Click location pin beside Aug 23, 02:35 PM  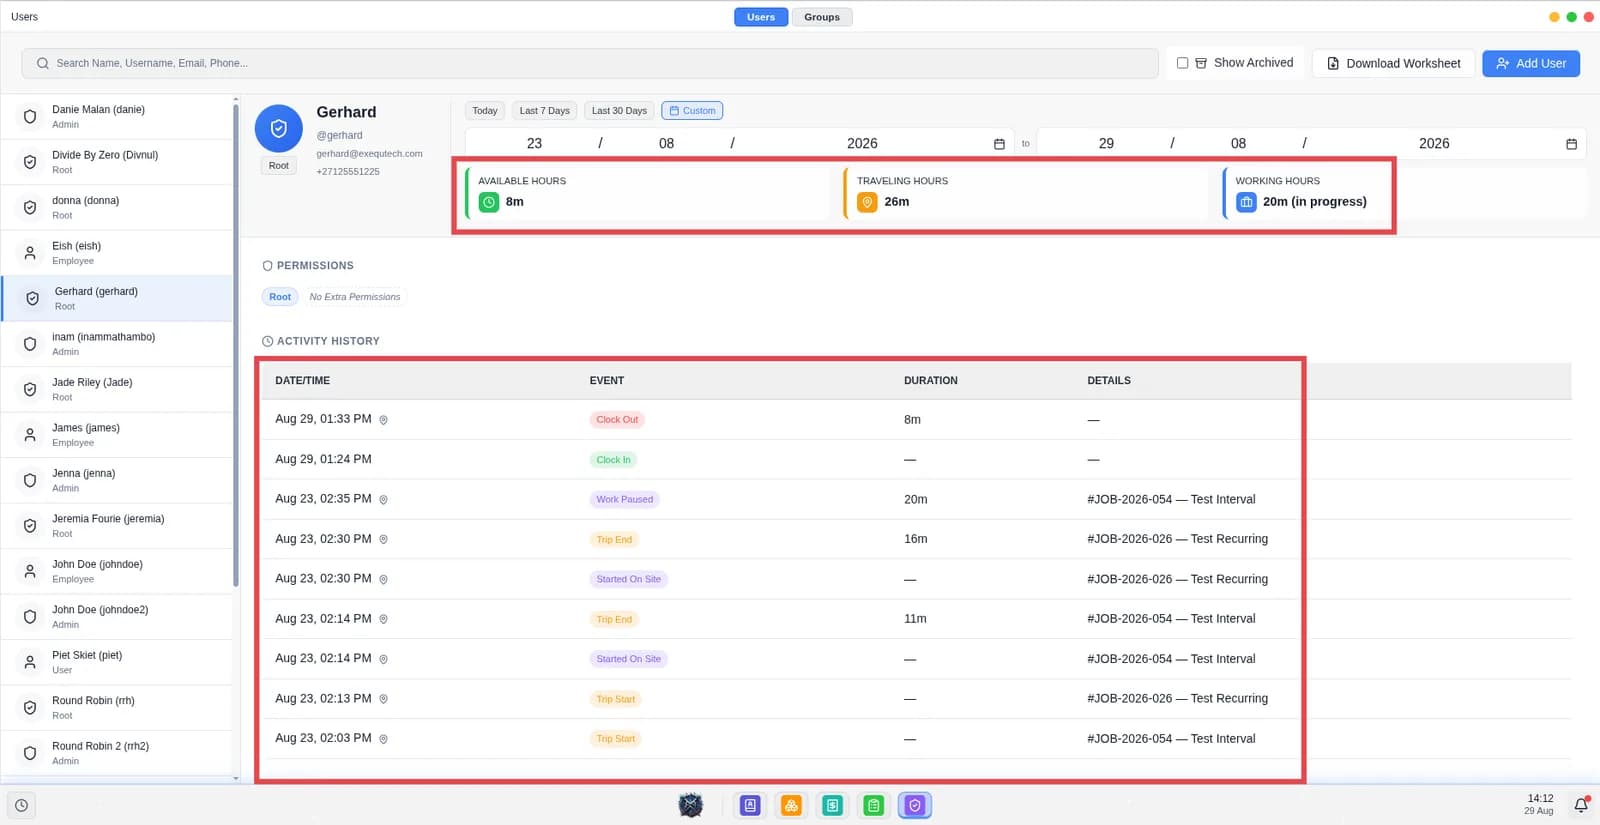(x=383, y=499)
